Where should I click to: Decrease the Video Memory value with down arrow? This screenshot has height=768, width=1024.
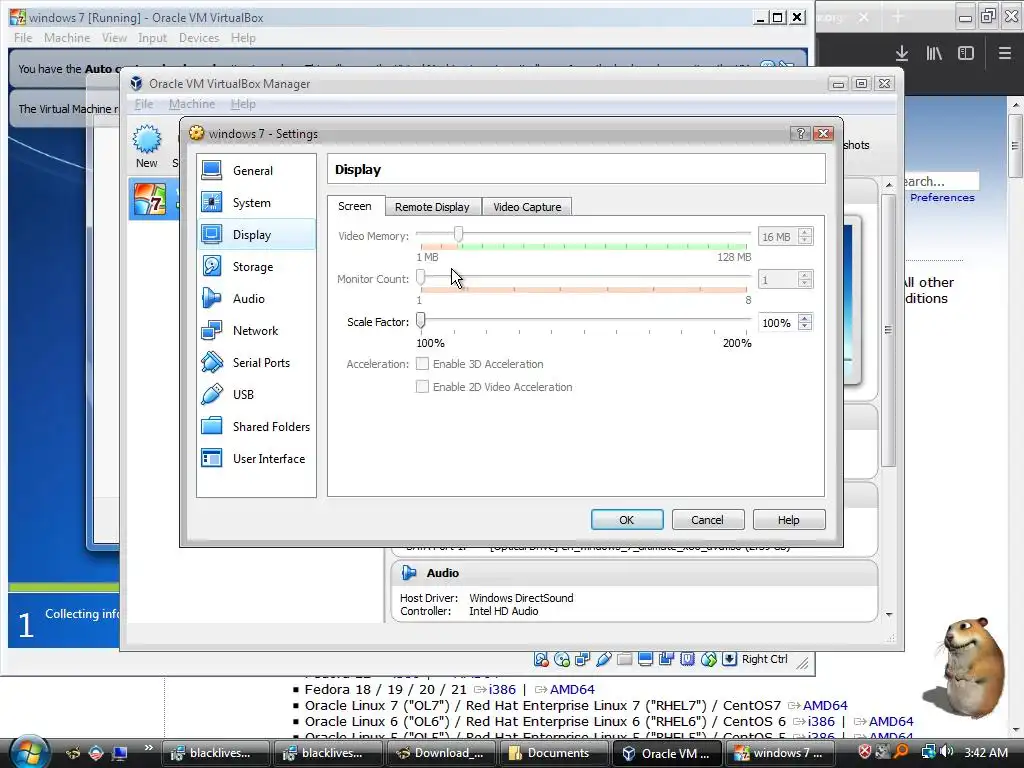click(805, 240)
